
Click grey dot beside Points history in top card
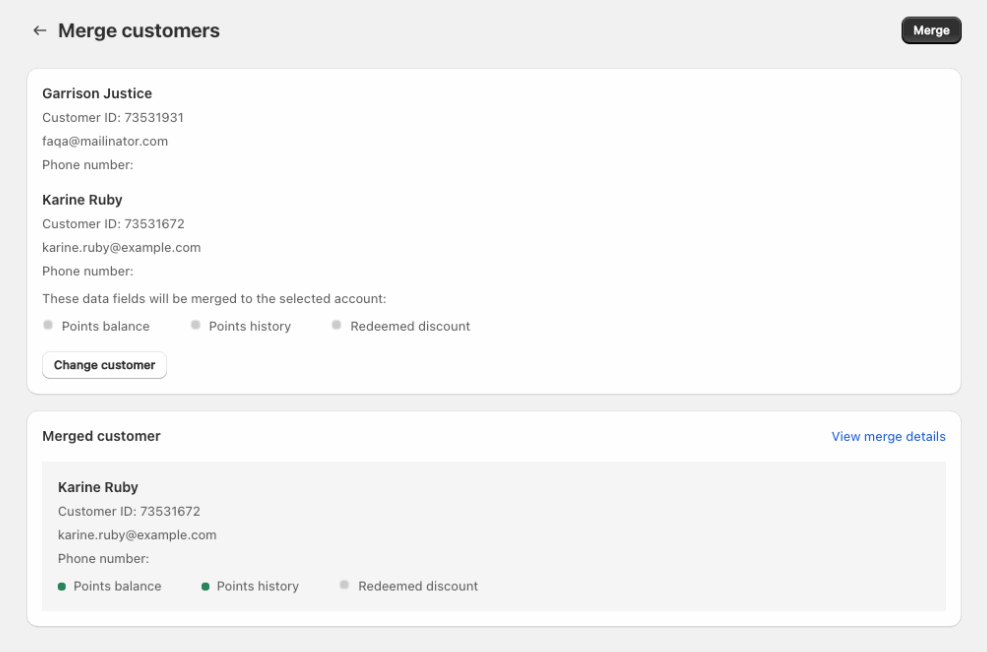click(x=196, y=325)
